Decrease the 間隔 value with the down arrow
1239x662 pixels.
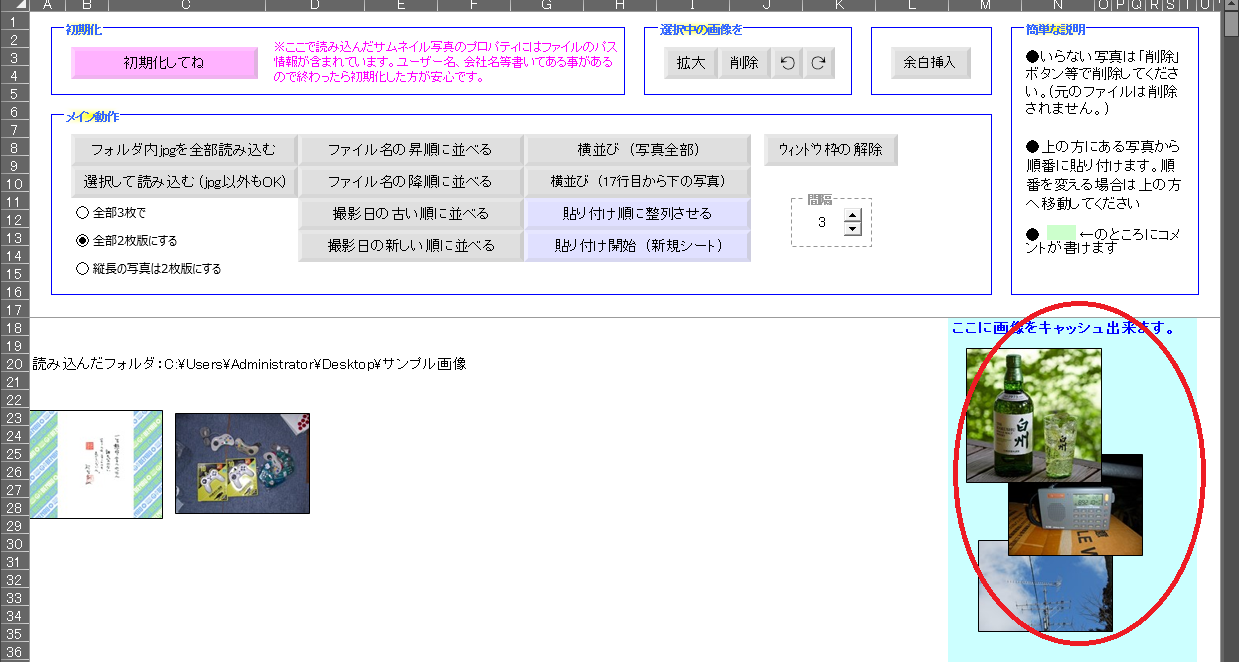click(x=852, y=229)
